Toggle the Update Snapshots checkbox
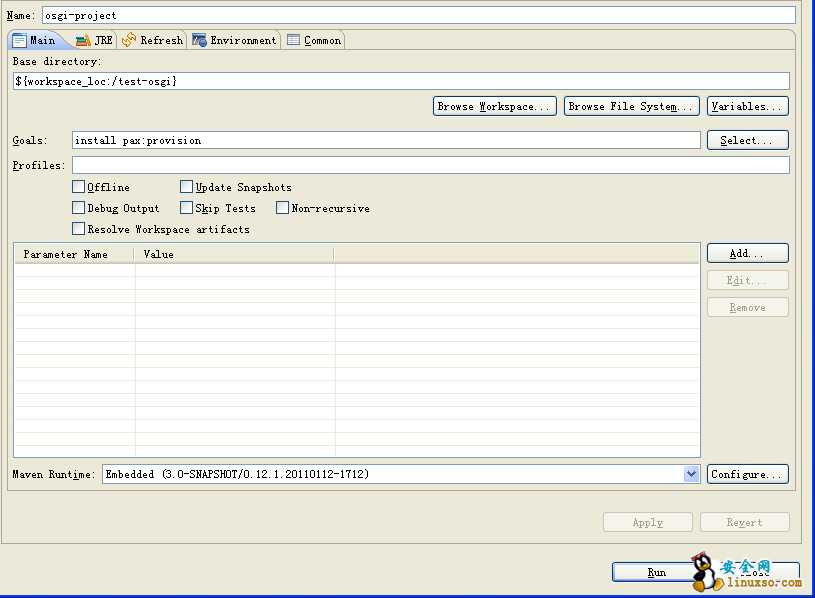Image resolution: width=815 pixels, height=598 pixels. (x=187, y=187)
